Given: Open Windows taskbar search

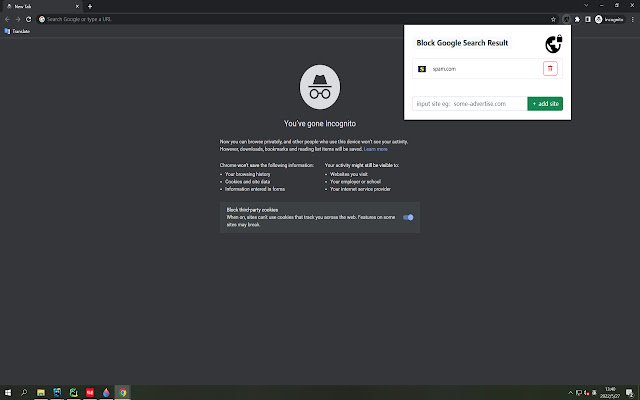Looking at the screenshot, I should 24,393.
